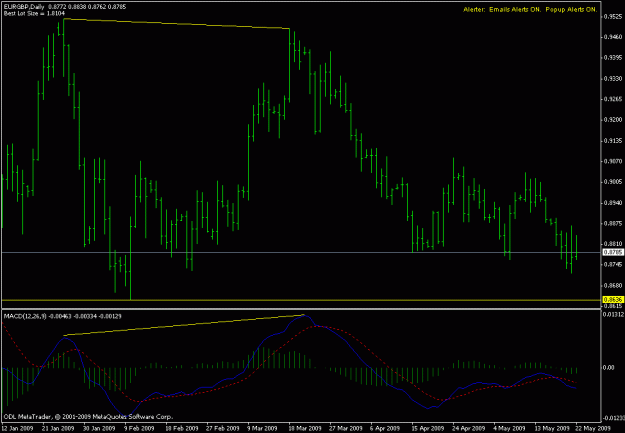
Task: Click the 0.8680 price axis label
Action: pyautogui.click(x=613, y=285)
